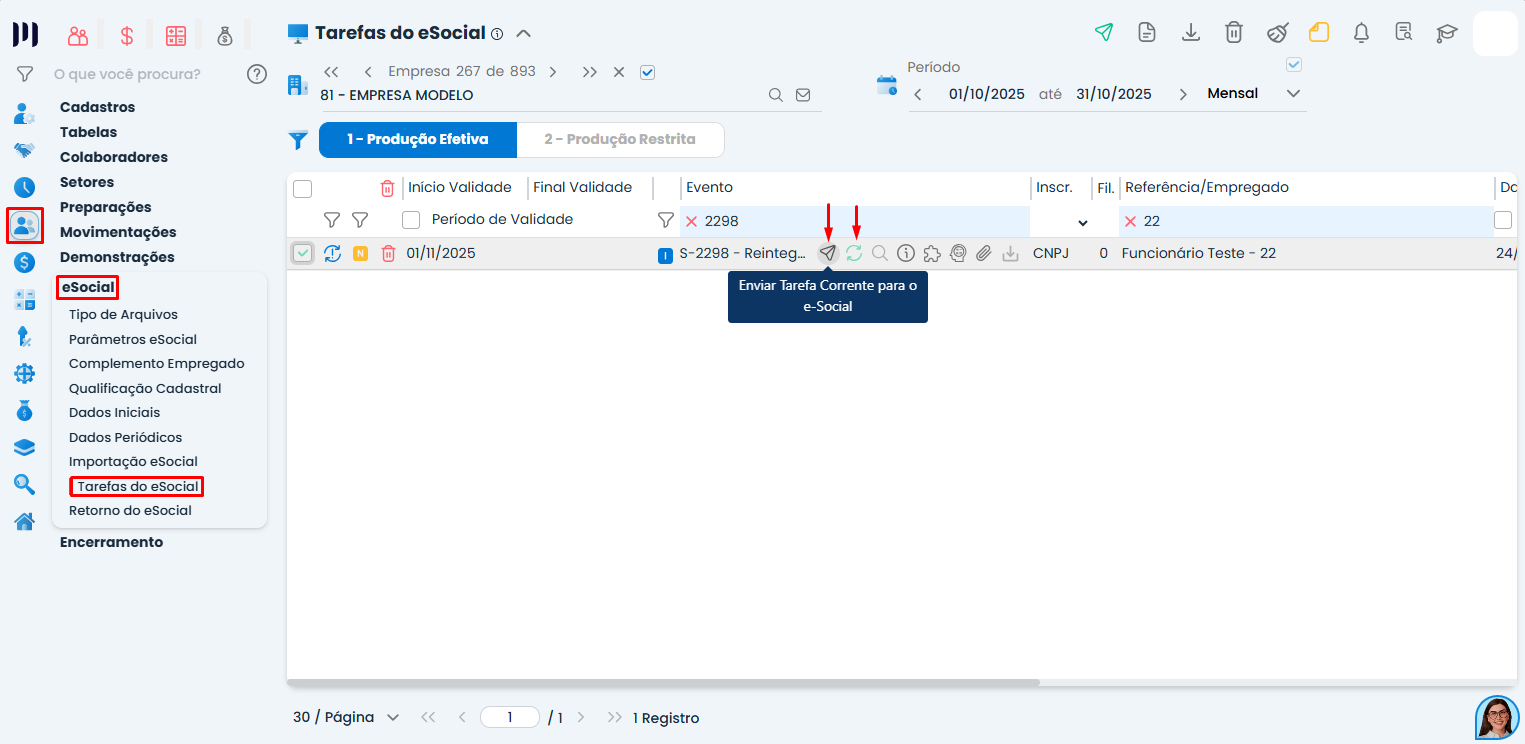Click the top toolbar trash delete icon
Image resolution: width=1525 pixels, height=744 pixels.
(1234, 33)
